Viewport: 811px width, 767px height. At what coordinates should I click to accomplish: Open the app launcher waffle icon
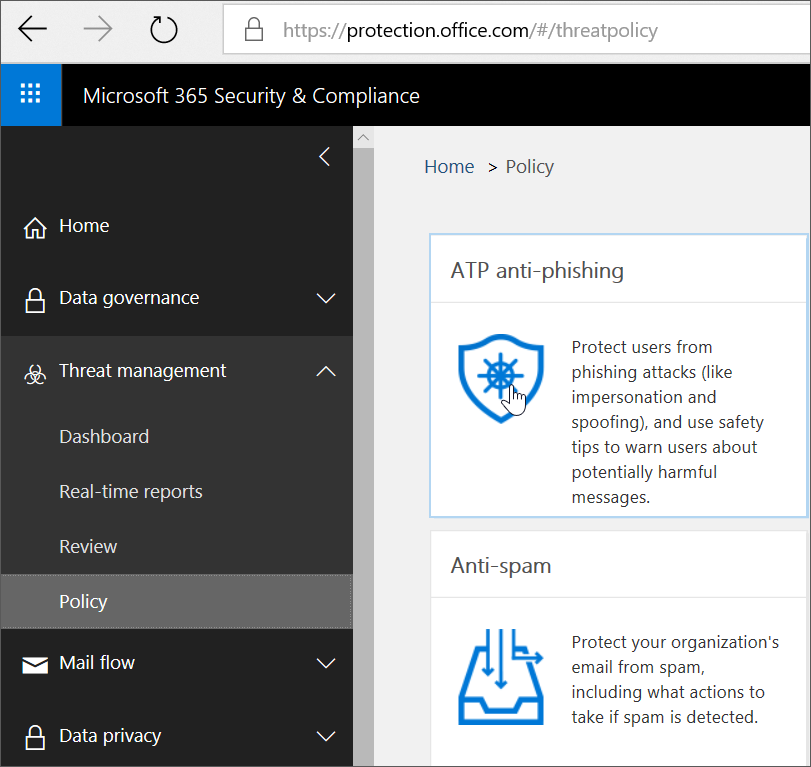tap(31, 94)
